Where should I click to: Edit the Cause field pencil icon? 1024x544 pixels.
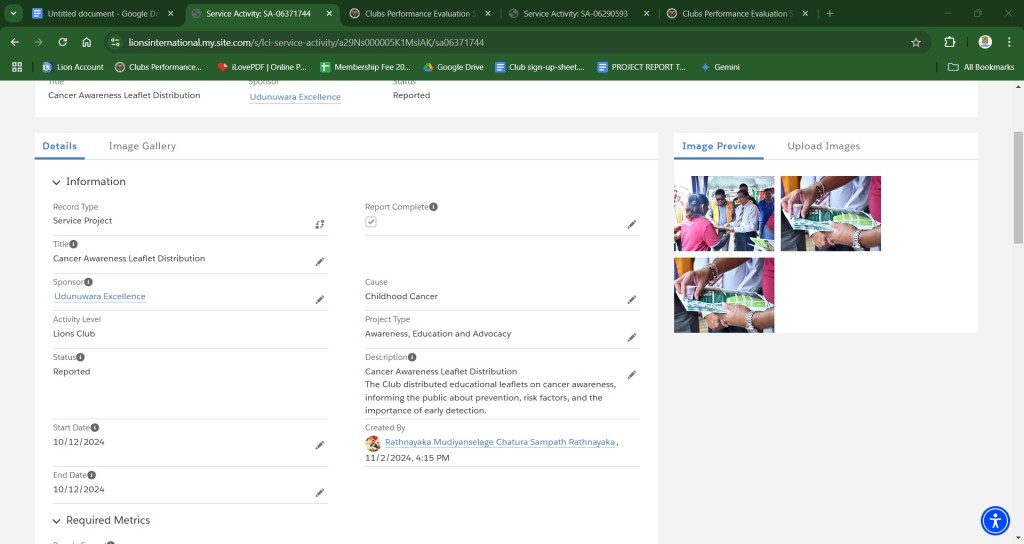[632, 300]
